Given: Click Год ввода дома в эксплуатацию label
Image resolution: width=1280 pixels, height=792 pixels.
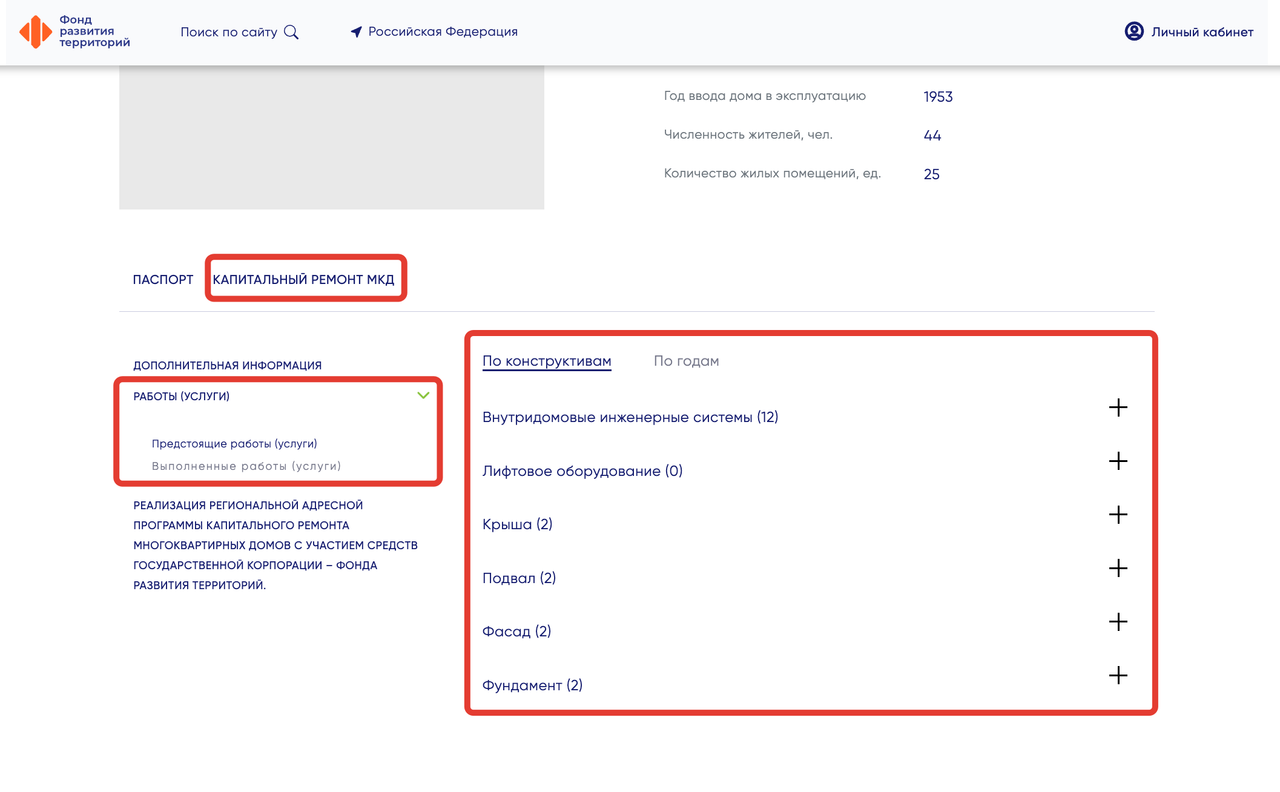Looking at the screenshot, I should pos(765,96).
